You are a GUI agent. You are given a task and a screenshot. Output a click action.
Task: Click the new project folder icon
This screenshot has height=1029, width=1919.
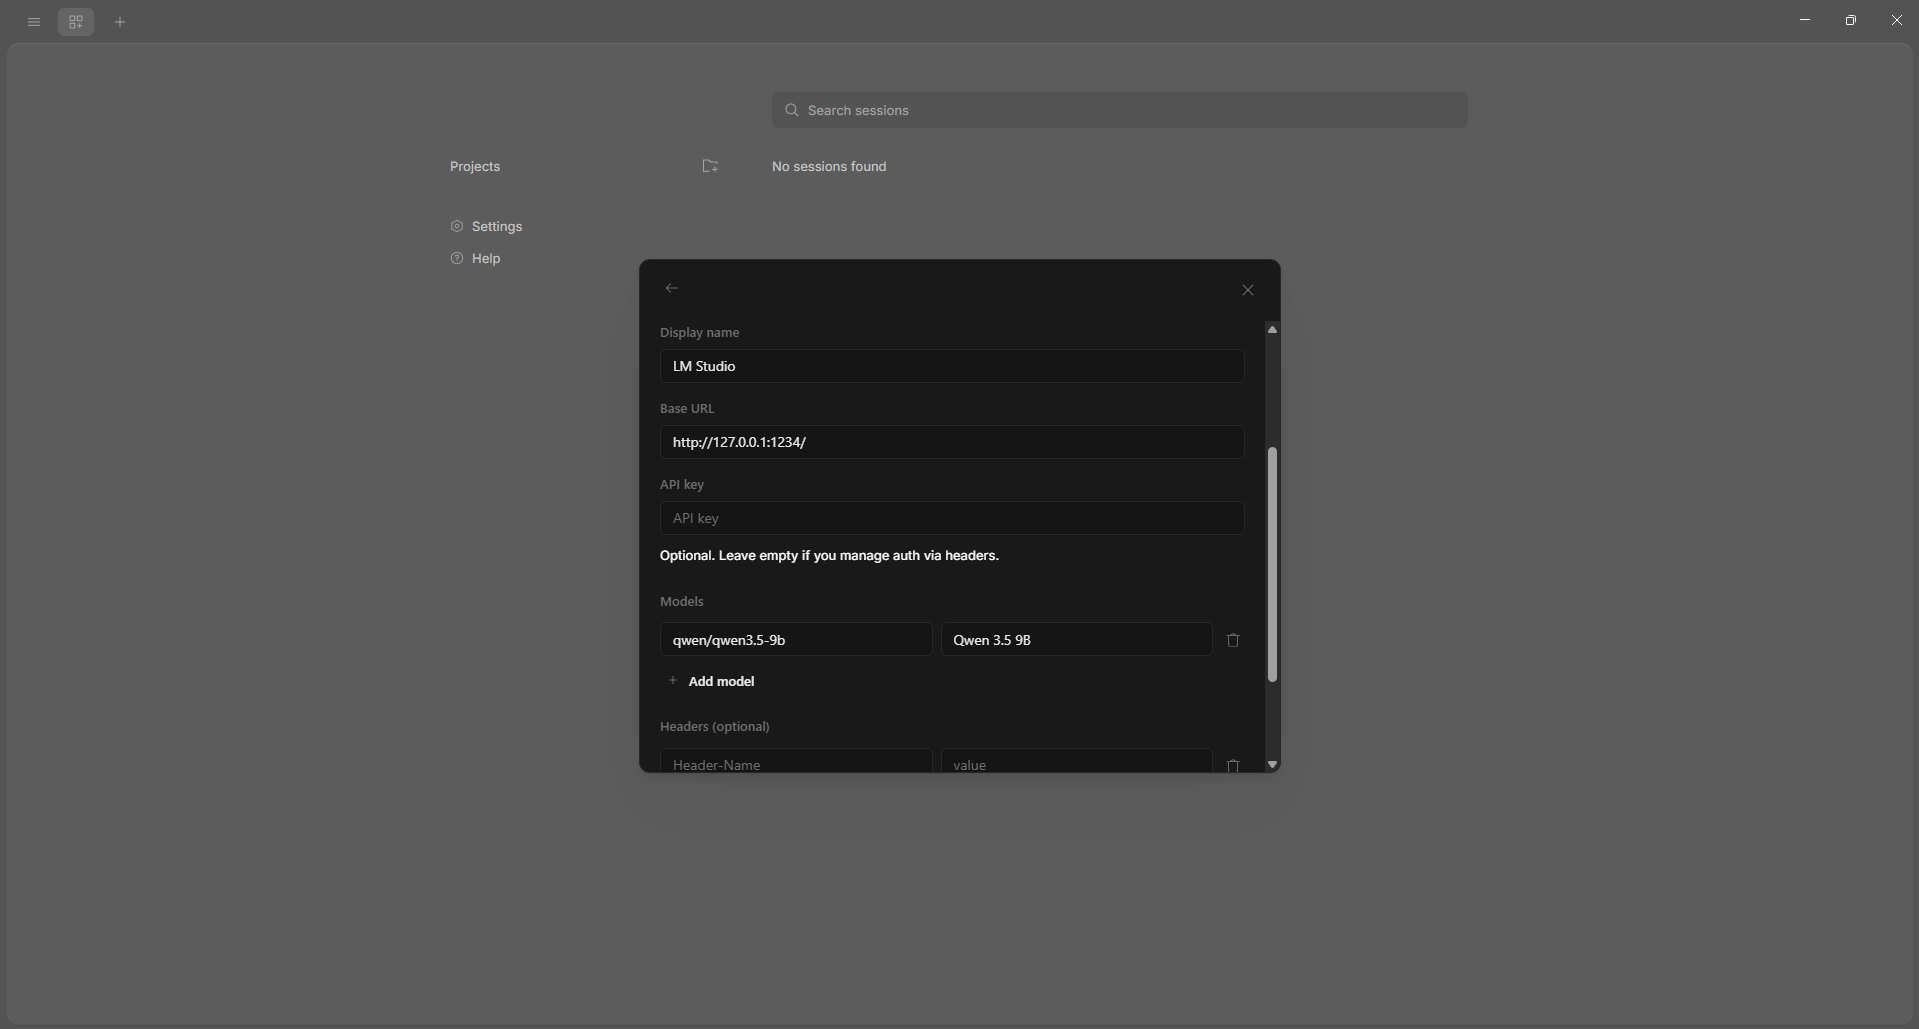tap(710, 166)
